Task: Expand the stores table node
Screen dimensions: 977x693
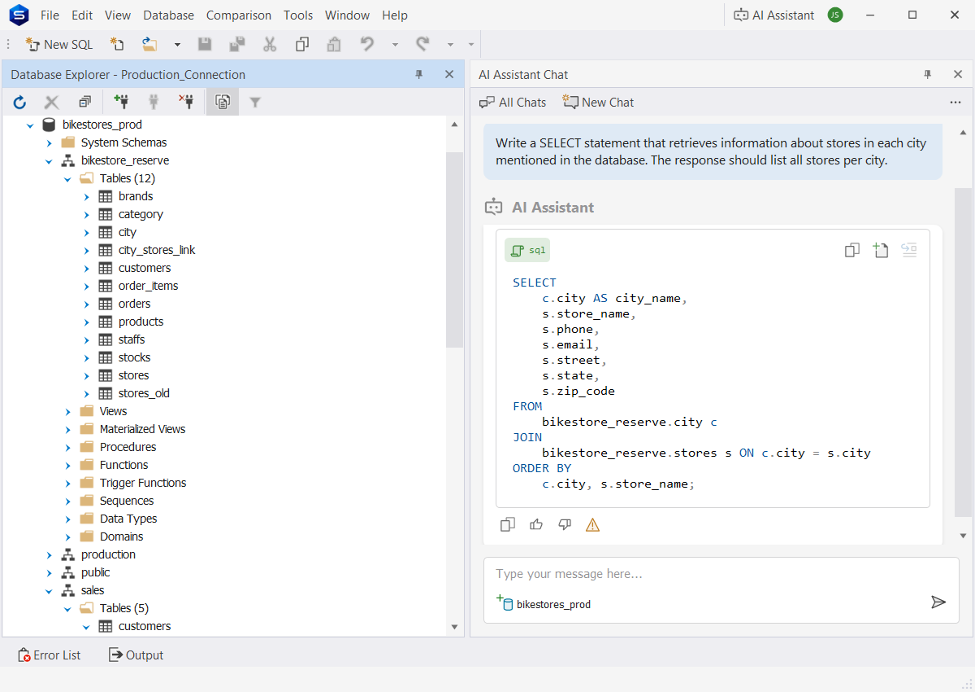Action: click(x=86, y=375)
